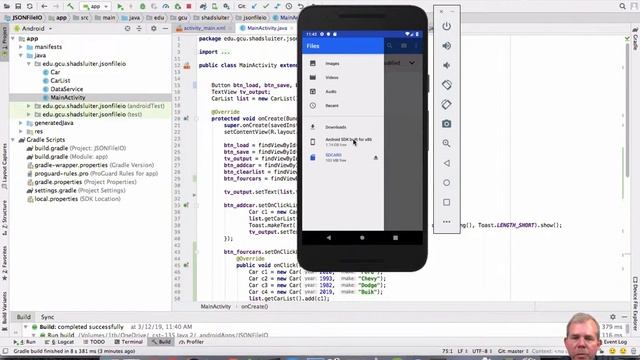This screenshot has width=640, height=360.
Task: Select CarList in project tree
Action: point(60,81)
